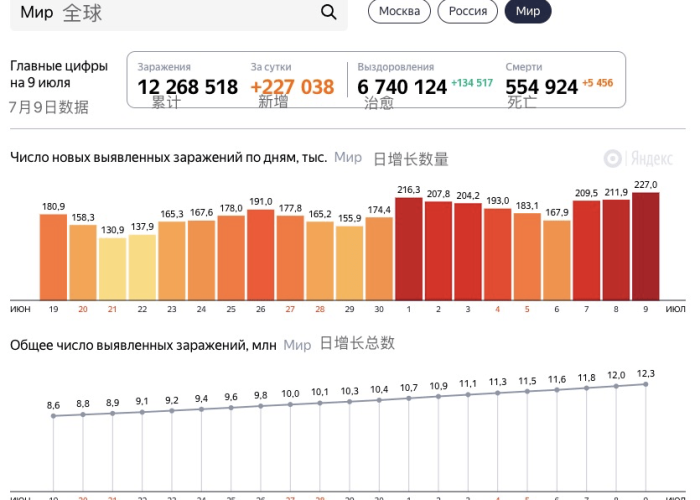Click the Смерти label
Screen dimensions: 700x500
[524, 67]
